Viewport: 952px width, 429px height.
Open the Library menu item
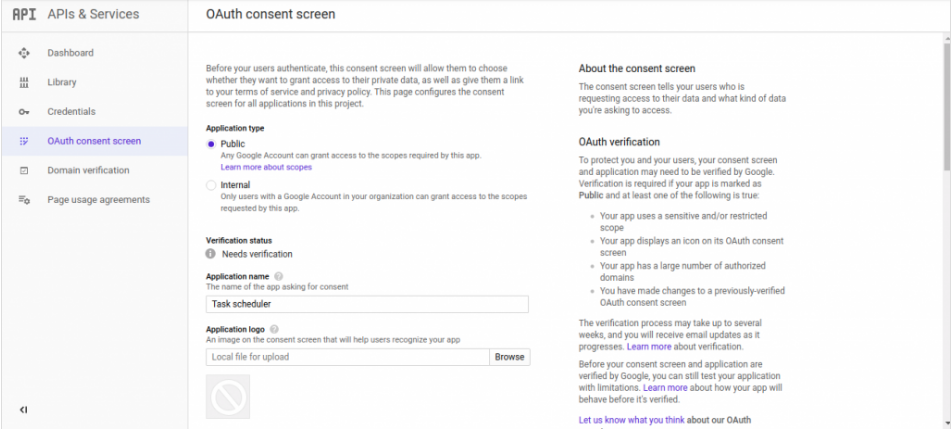pyautogui.click(x=62, y=82)
